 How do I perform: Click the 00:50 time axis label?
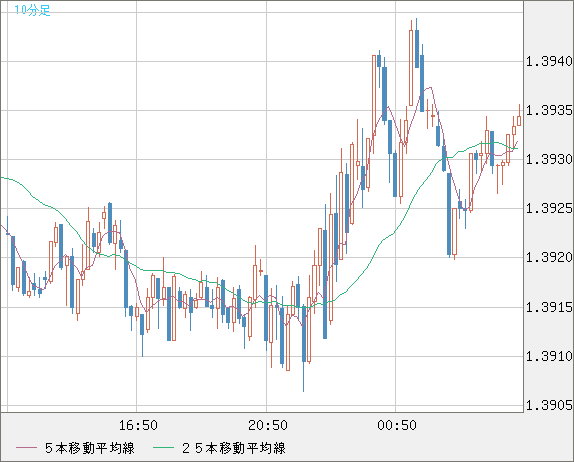click(397, 425)
